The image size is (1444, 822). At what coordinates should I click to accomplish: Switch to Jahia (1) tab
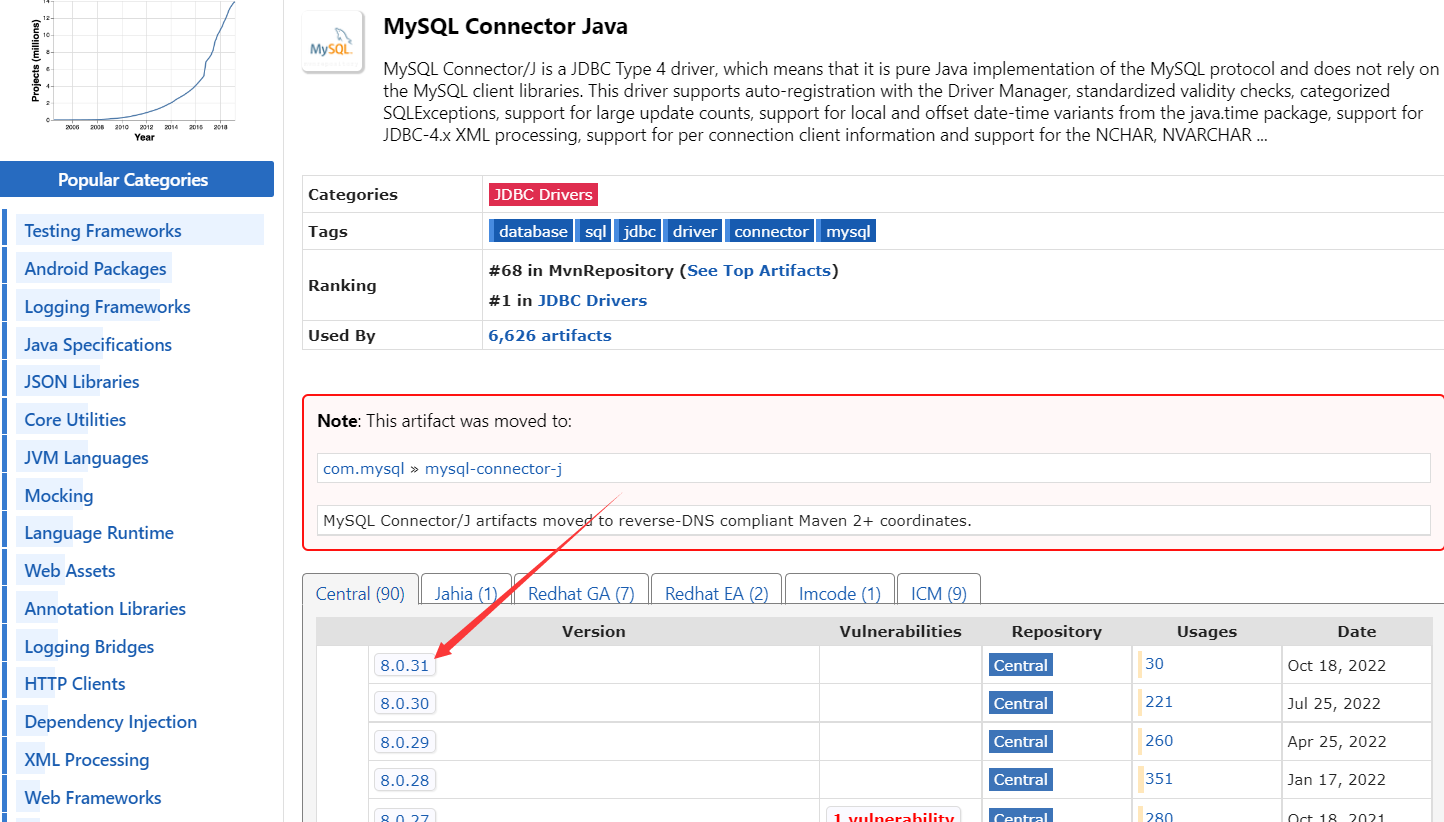click(x=466, y=594)
